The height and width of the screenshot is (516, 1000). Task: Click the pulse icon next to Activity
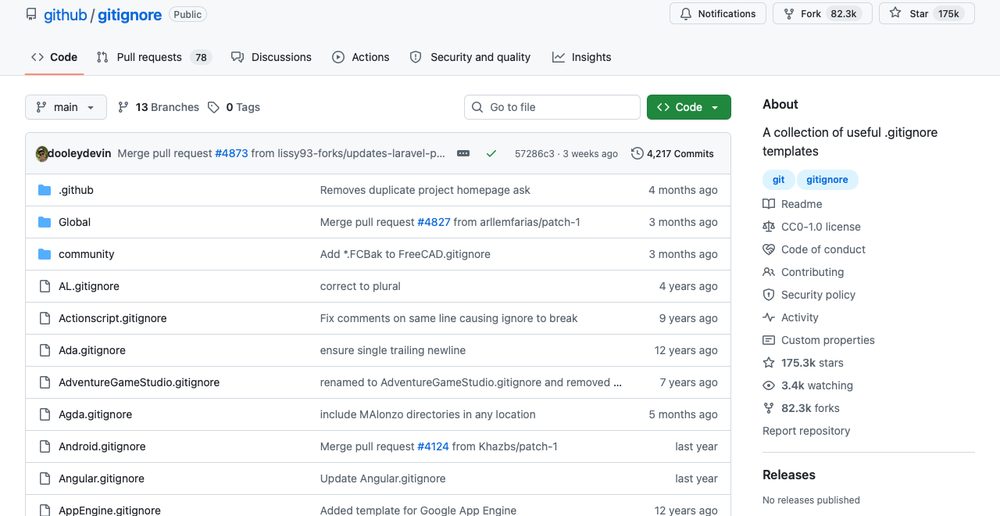(x=768, y=318)
